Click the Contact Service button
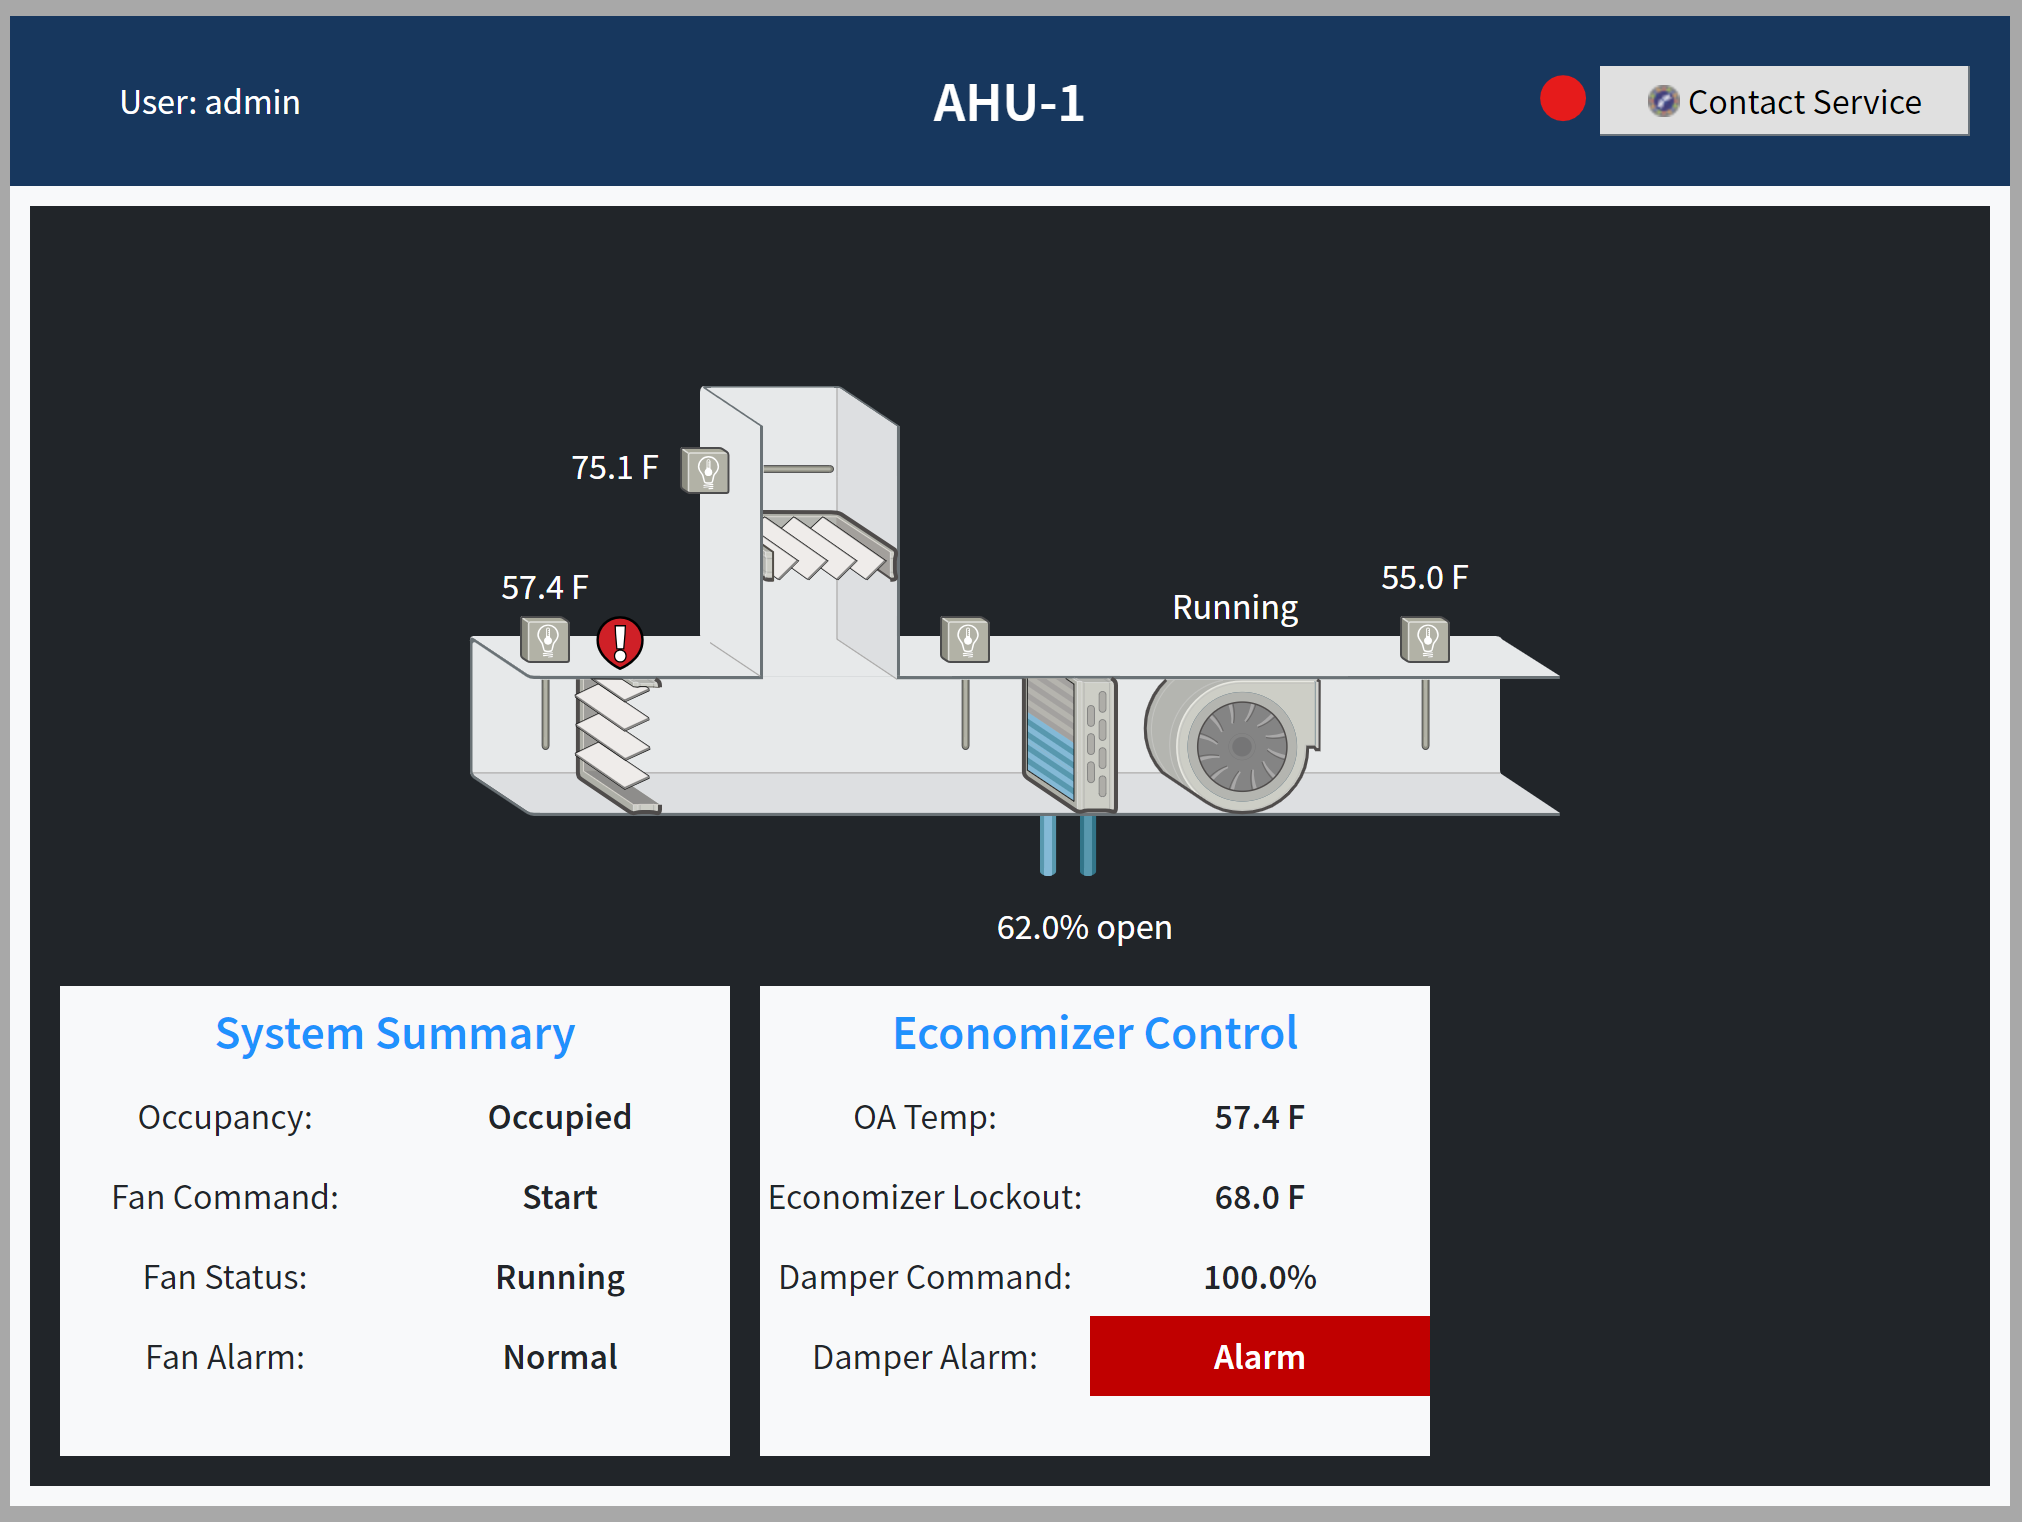Image resolution: width=2022 pixels, height=1522 pixels. (1784, 101)
